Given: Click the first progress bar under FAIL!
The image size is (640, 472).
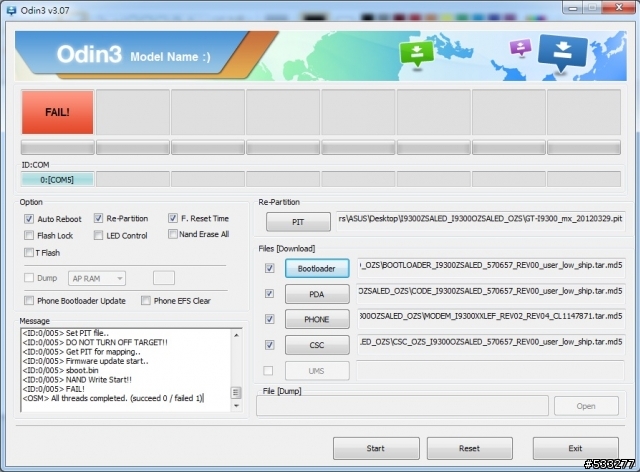Looking at the screenshot, I should click(x=58, y=147).
